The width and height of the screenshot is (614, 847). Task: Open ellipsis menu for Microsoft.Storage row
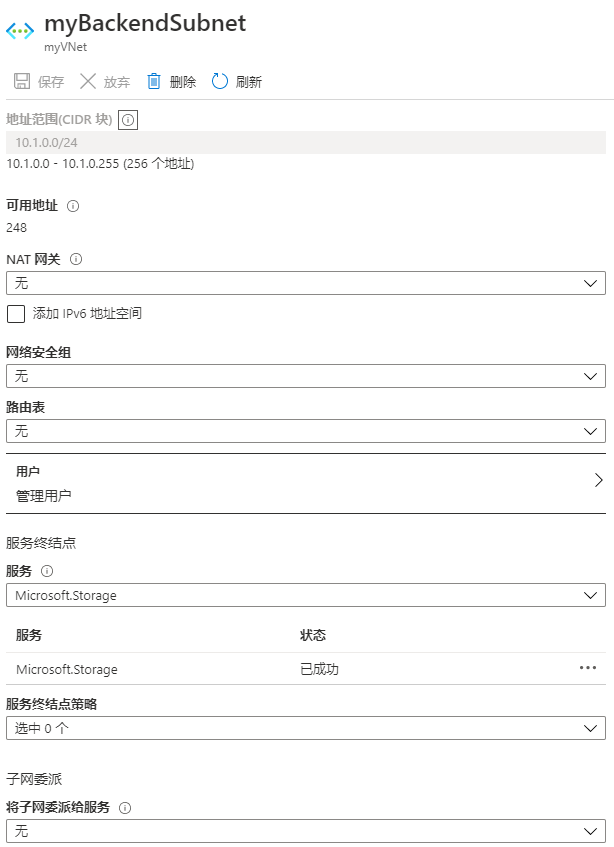(x=588, y=668)
